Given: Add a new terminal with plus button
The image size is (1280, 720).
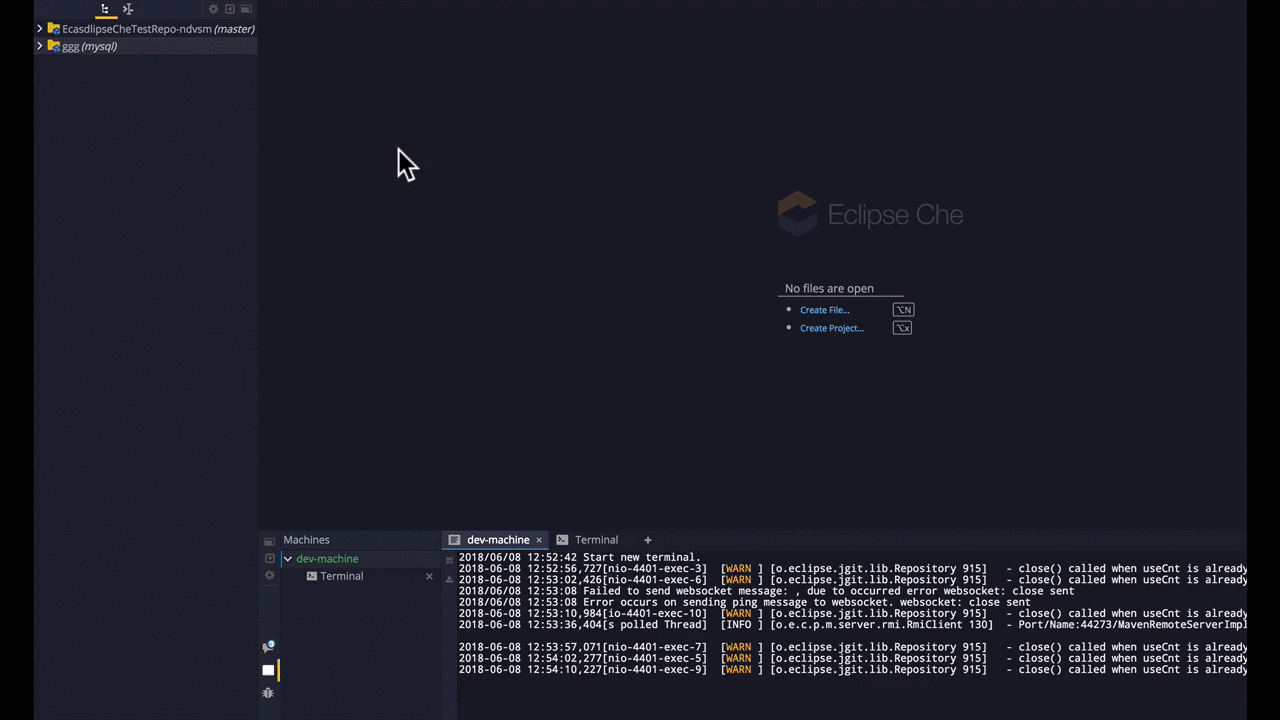Looking at the screenshot, I should point(647,540).
